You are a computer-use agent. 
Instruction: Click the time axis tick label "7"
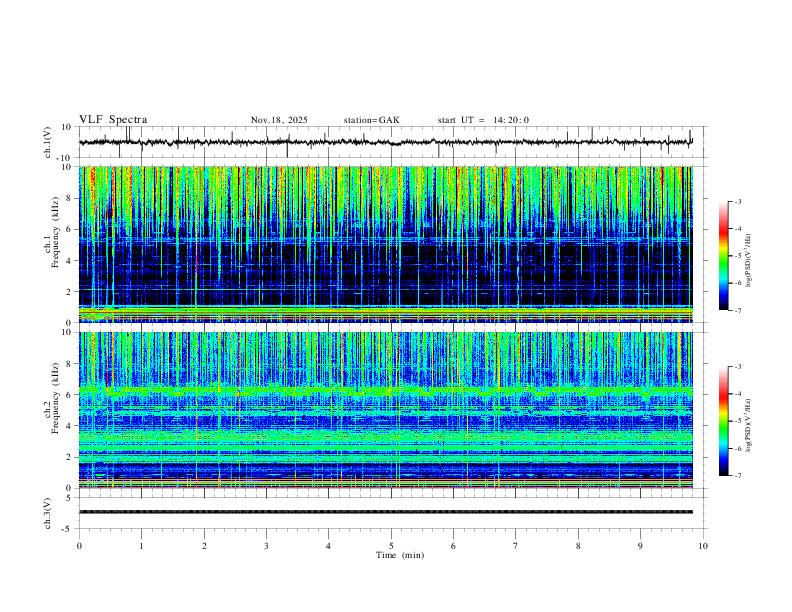(516, 546)
